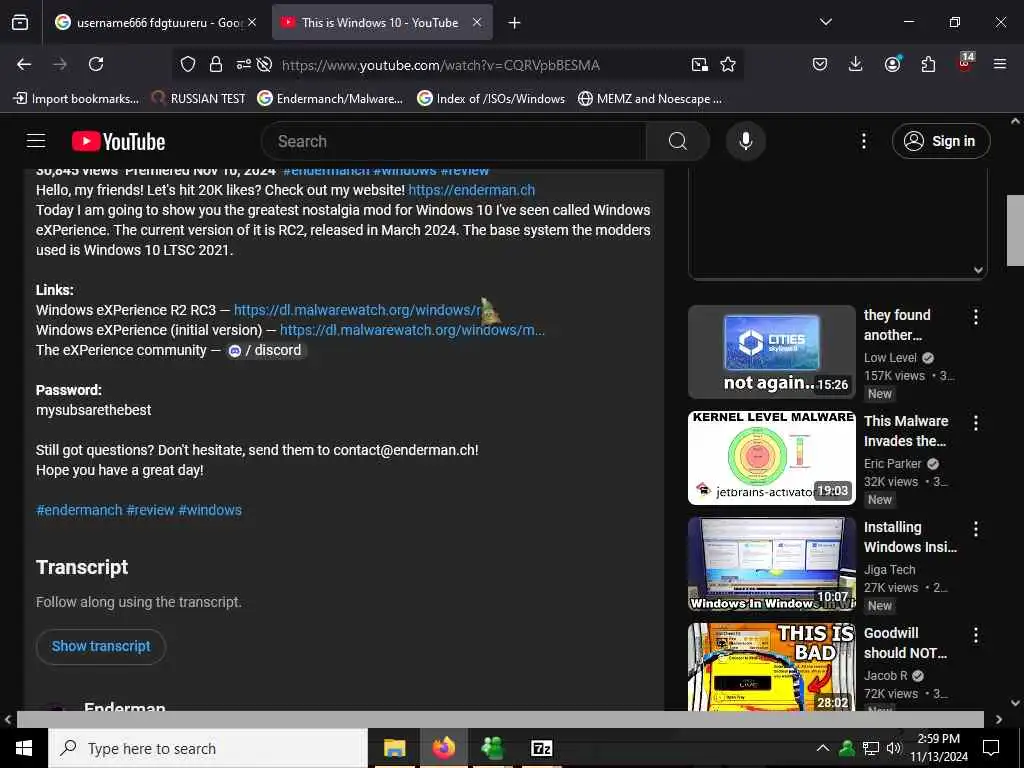This screenshot has height=768, width=1024.
Task: Open Import bookmarks bookmark item
Action: pos(76,99)
